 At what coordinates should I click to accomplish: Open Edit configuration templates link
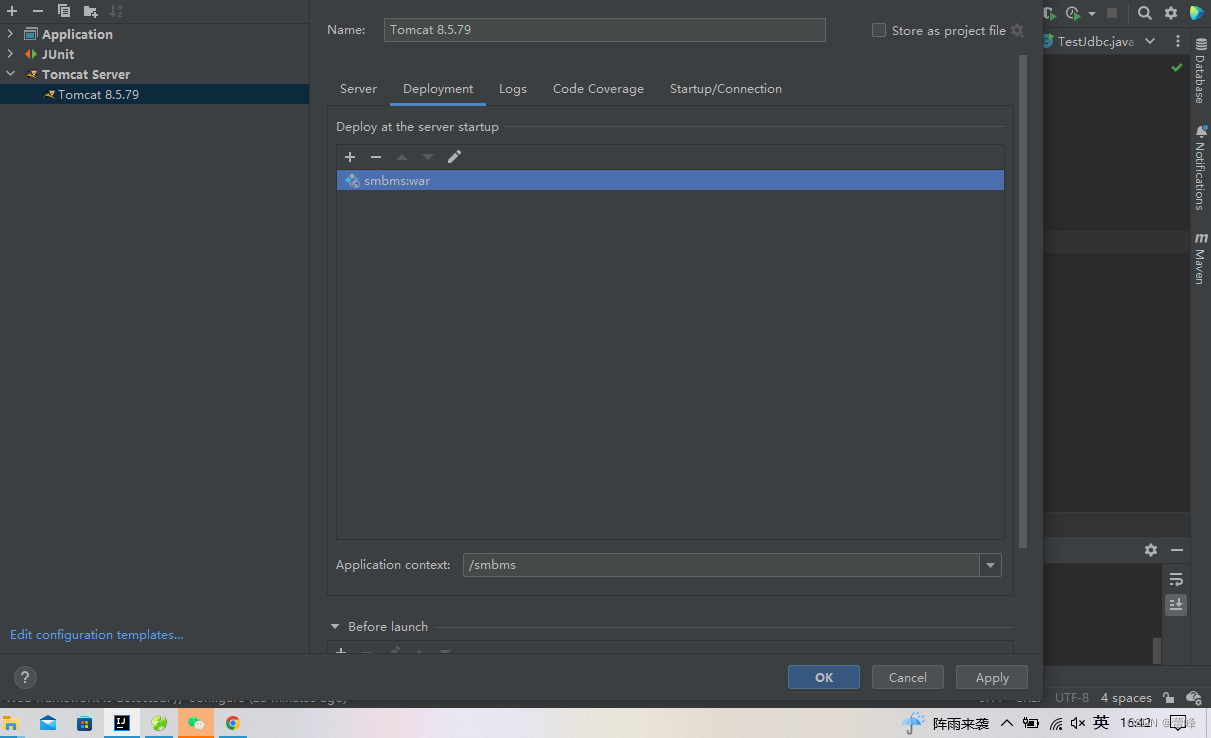pyautogui.click(x=97, y=635)
